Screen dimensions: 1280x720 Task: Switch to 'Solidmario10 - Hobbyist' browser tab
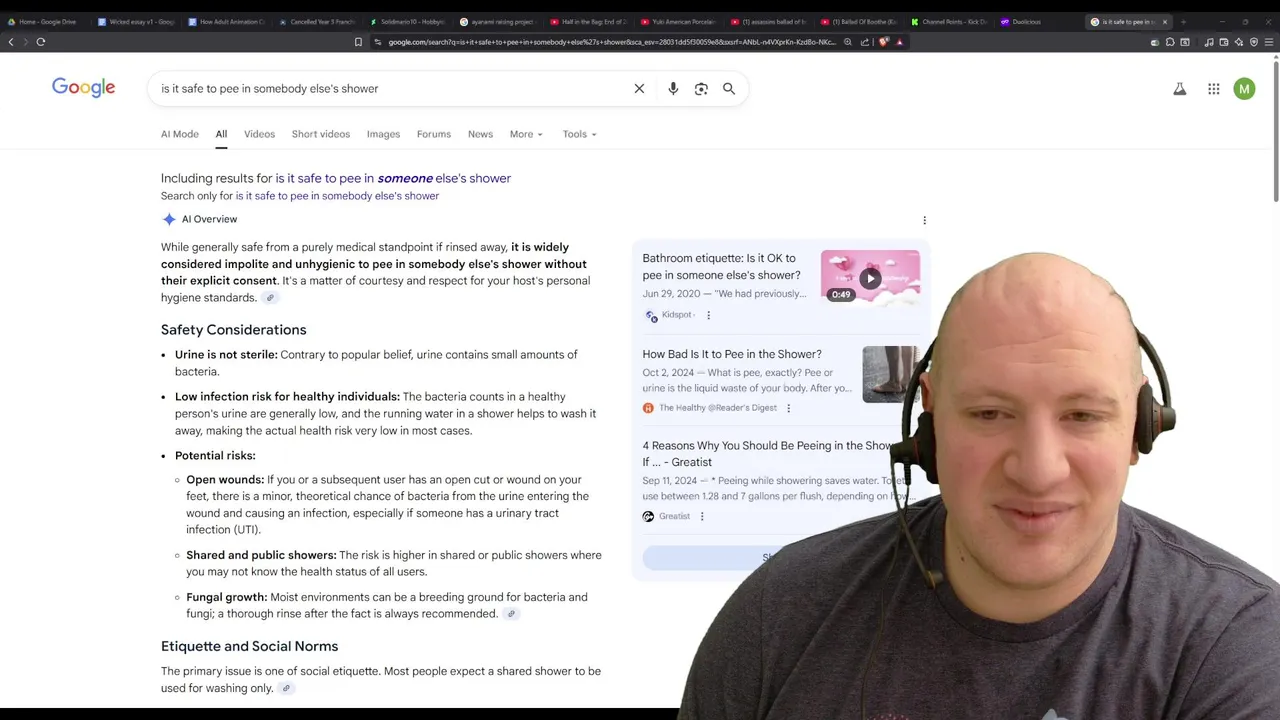tap(407, 22)
